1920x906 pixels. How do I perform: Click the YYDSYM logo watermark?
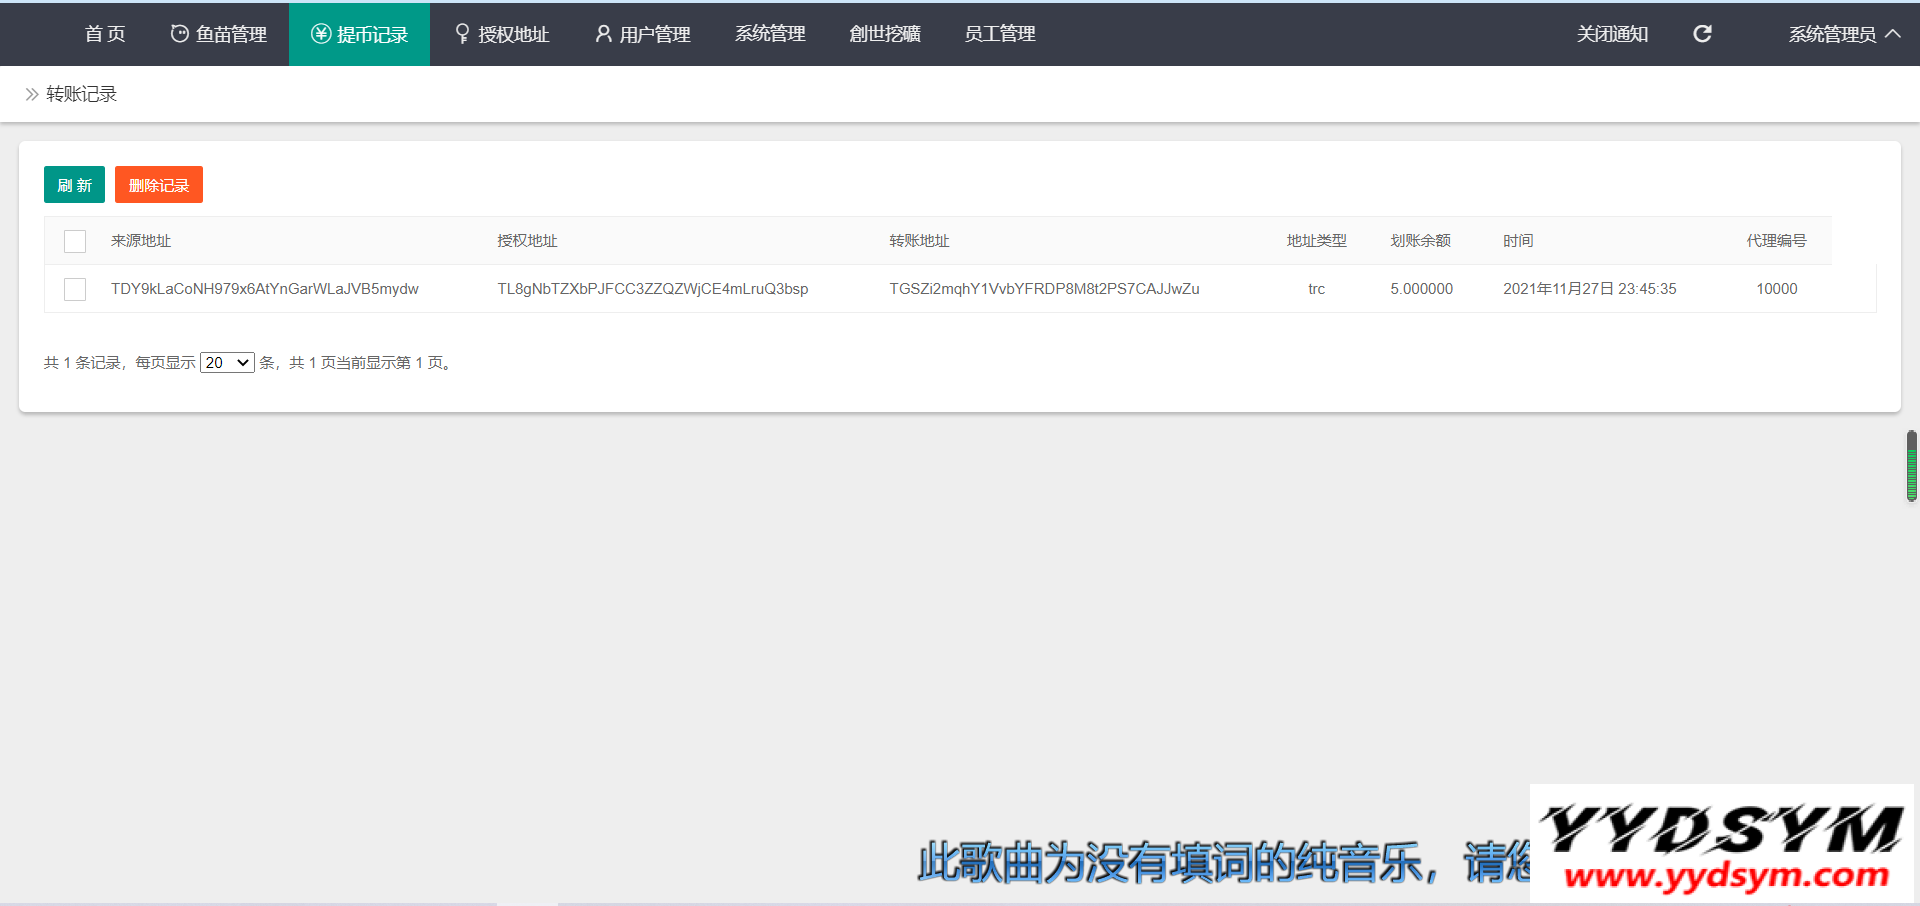(1721, 844)
